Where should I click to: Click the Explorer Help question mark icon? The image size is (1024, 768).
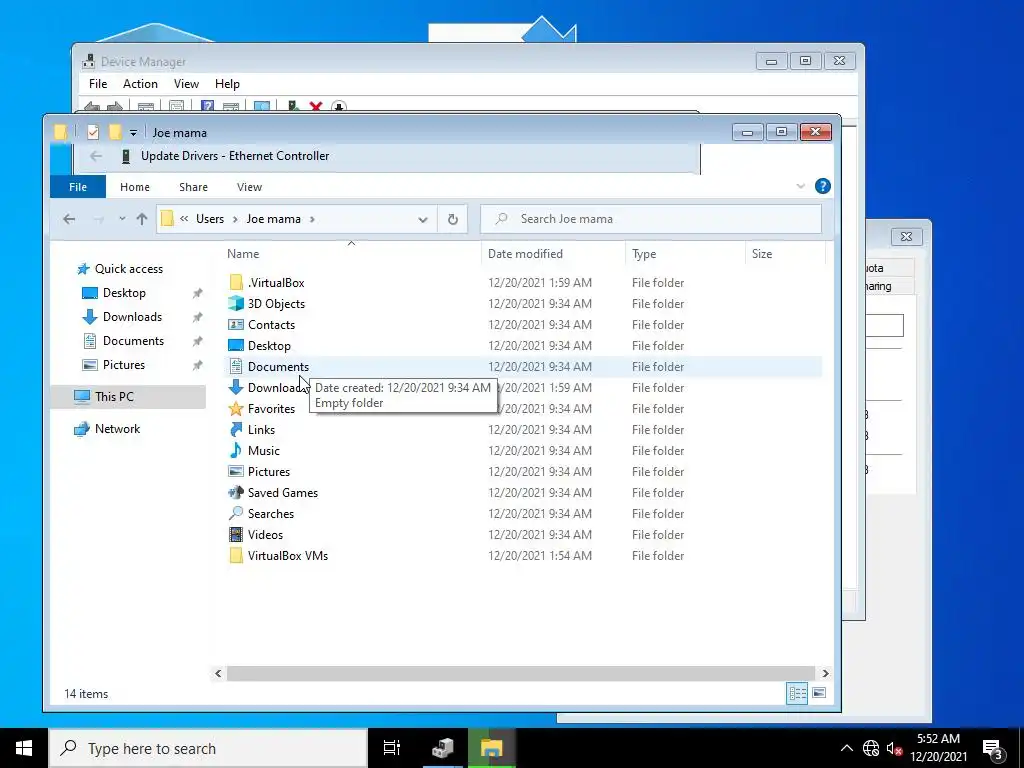[823, 186]
